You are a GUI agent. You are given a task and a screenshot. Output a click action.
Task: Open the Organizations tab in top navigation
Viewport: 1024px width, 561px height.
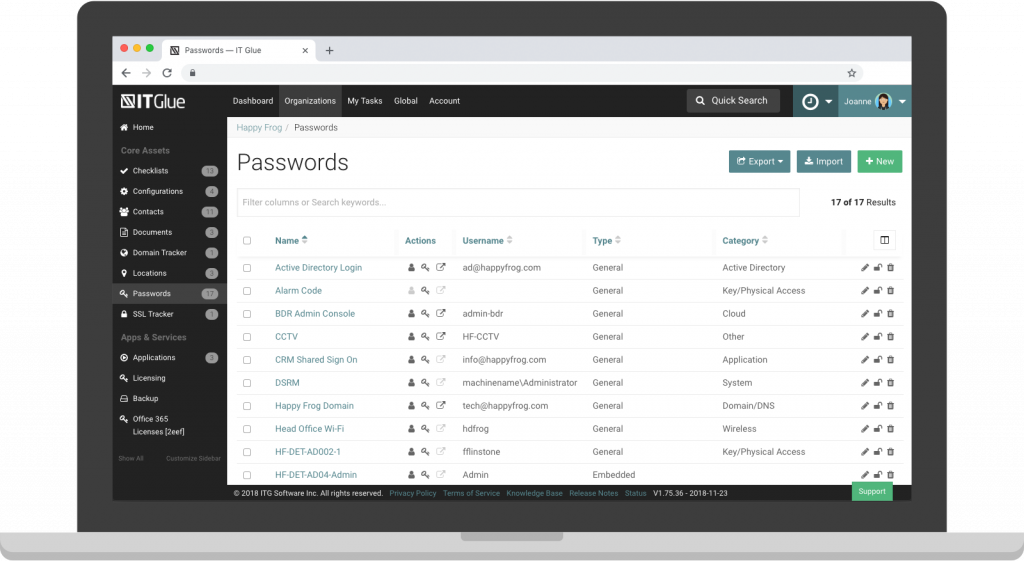[309, 101]
